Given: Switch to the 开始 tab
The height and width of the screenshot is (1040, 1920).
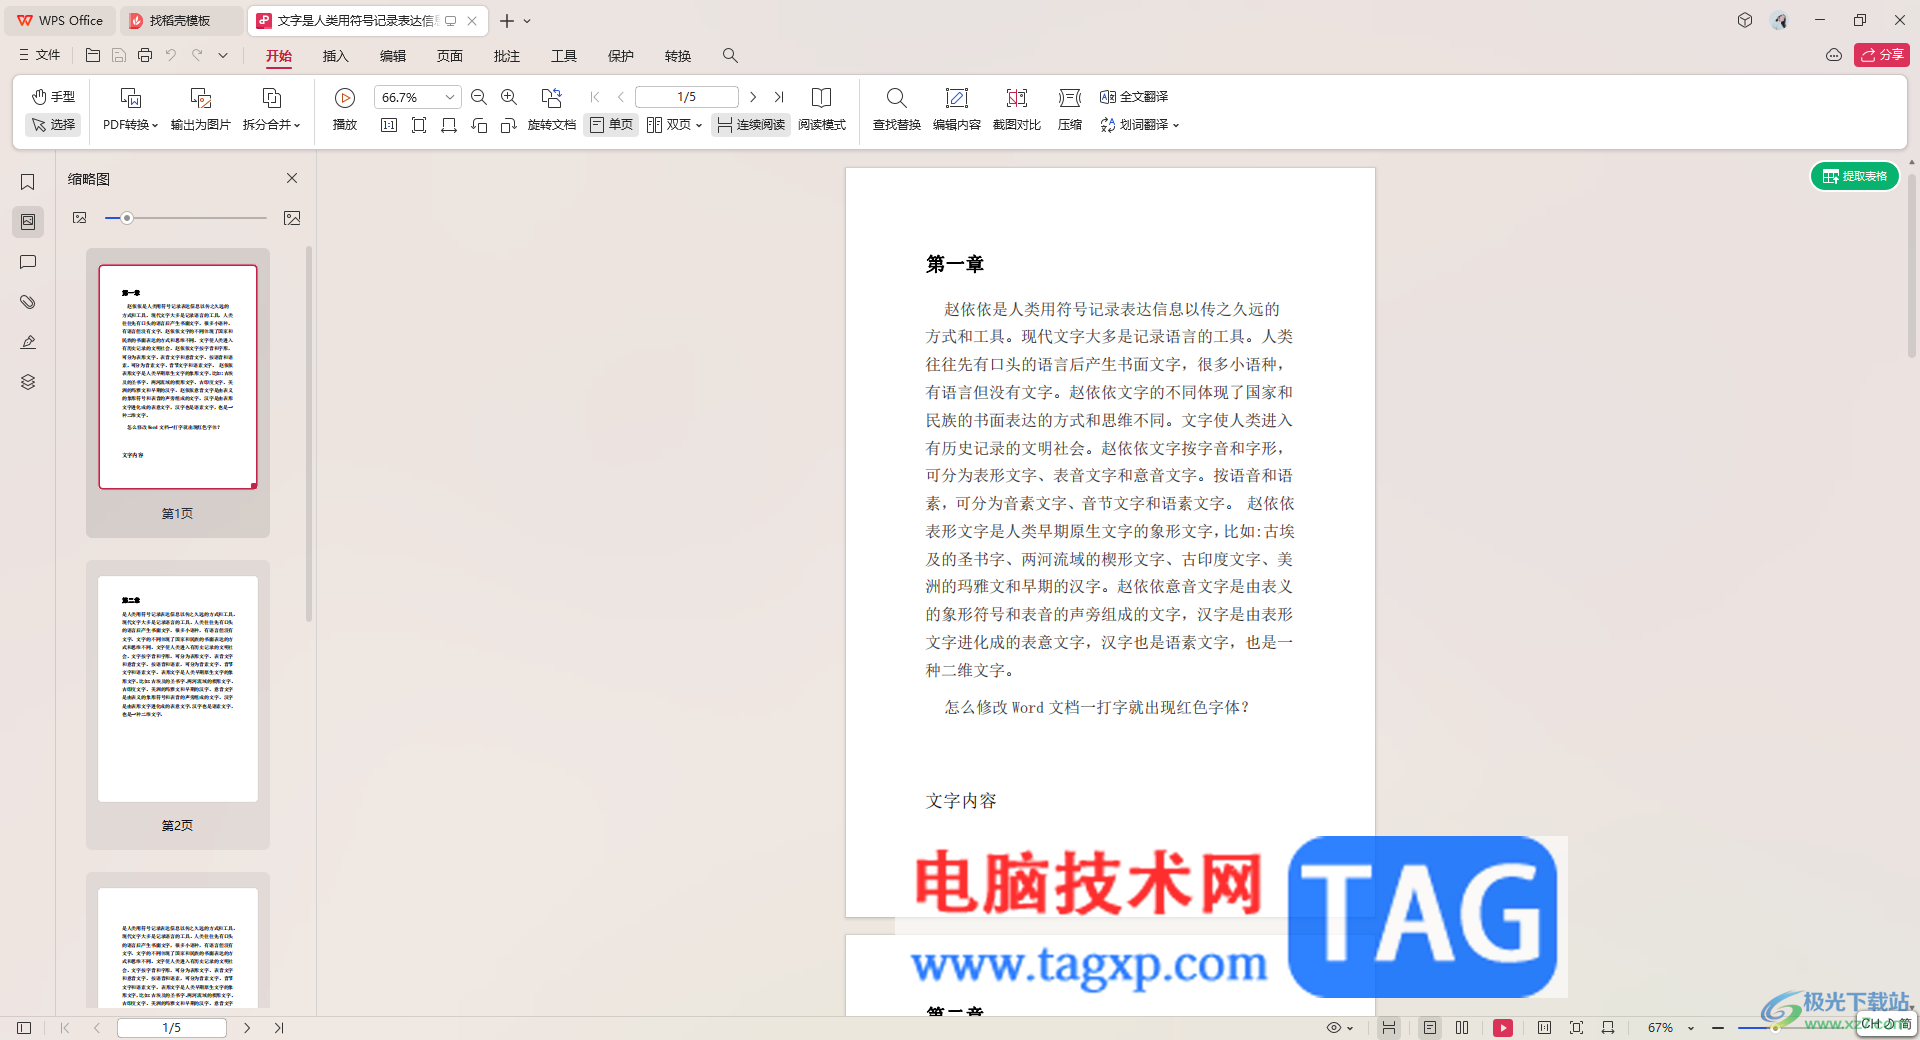Looking at the screenshot, I should (279, 56).
